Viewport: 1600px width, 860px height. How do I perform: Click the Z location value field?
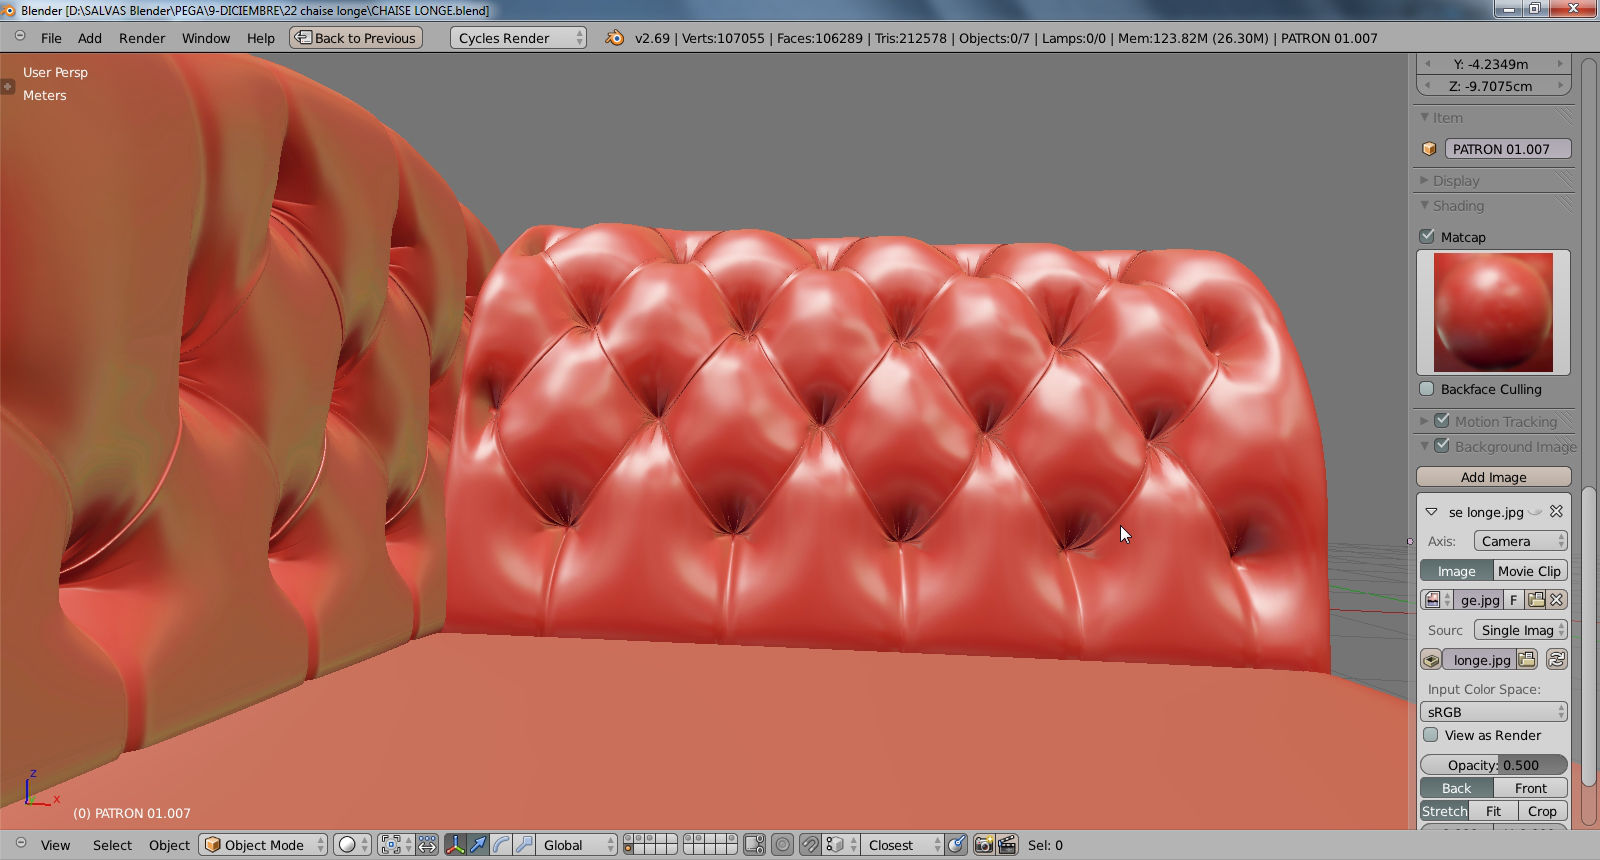pyautogui.click(x=1494, y=86)
